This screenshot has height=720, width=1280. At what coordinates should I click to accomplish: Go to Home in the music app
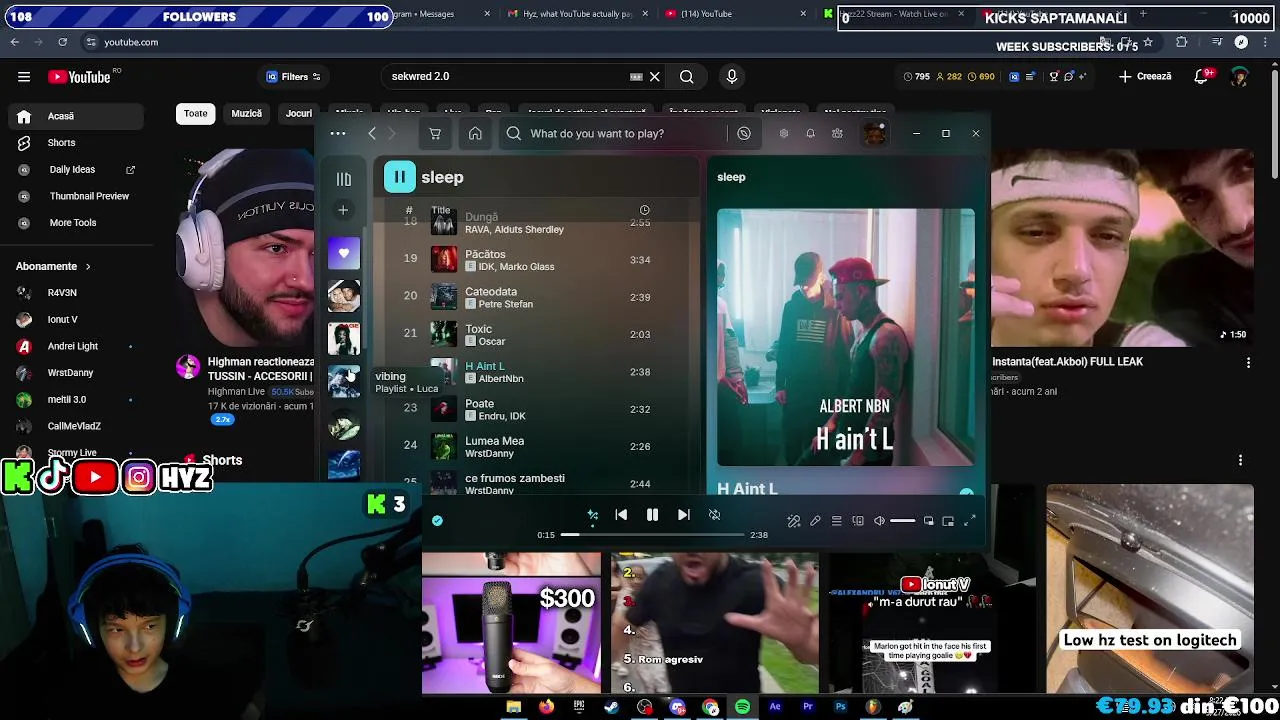coord(475,133)
